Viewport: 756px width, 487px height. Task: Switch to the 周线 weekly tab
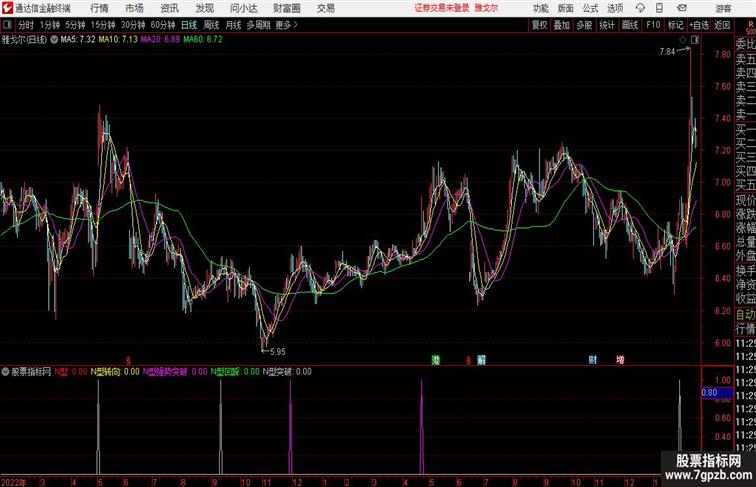click(x=211, y=25)
